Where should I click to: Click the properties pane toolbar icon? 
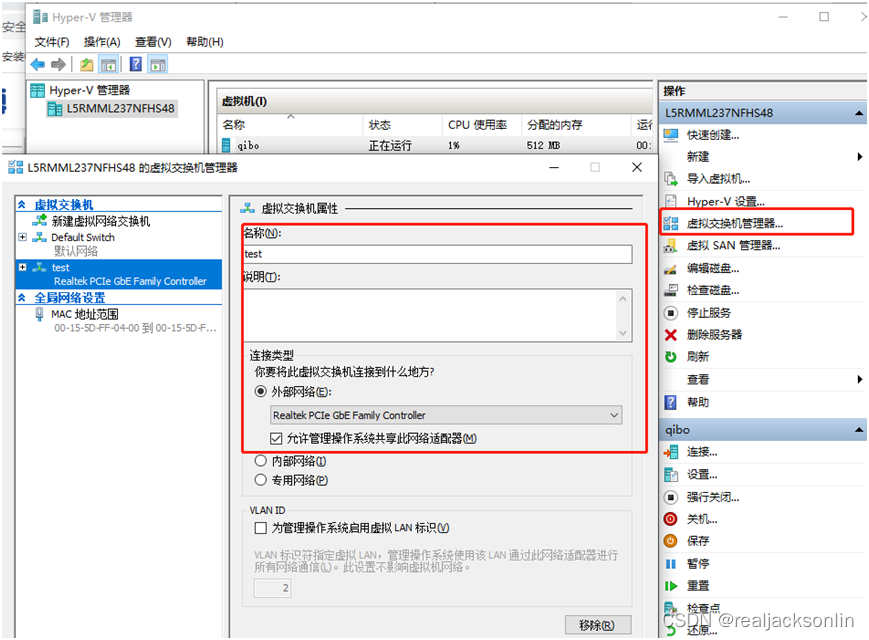coord(159,65)
